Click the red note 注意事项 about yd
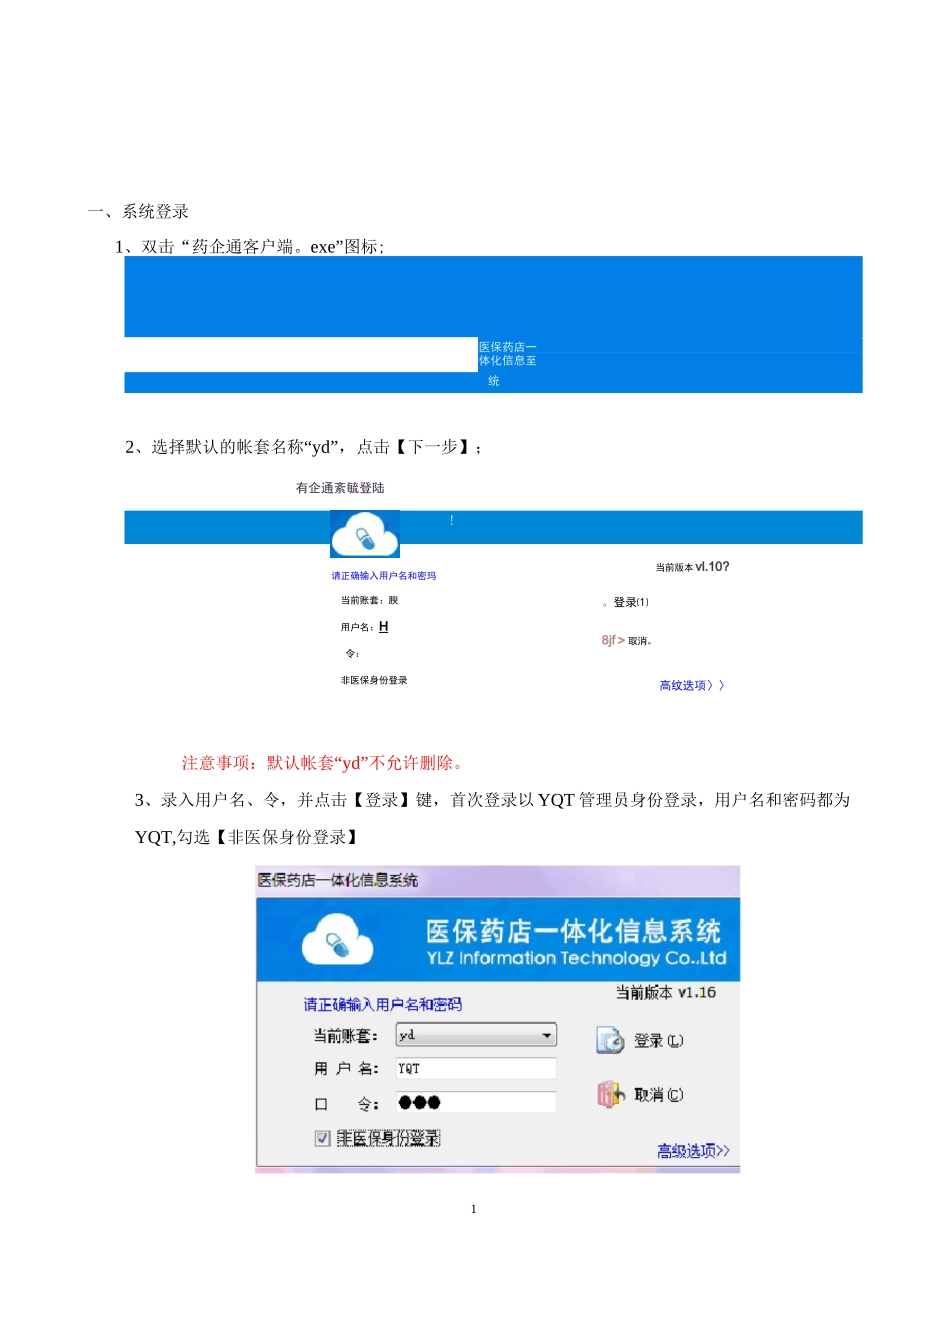Image resolution: width=950 pixels, height=1342 pixels. [x=325, y=763]
